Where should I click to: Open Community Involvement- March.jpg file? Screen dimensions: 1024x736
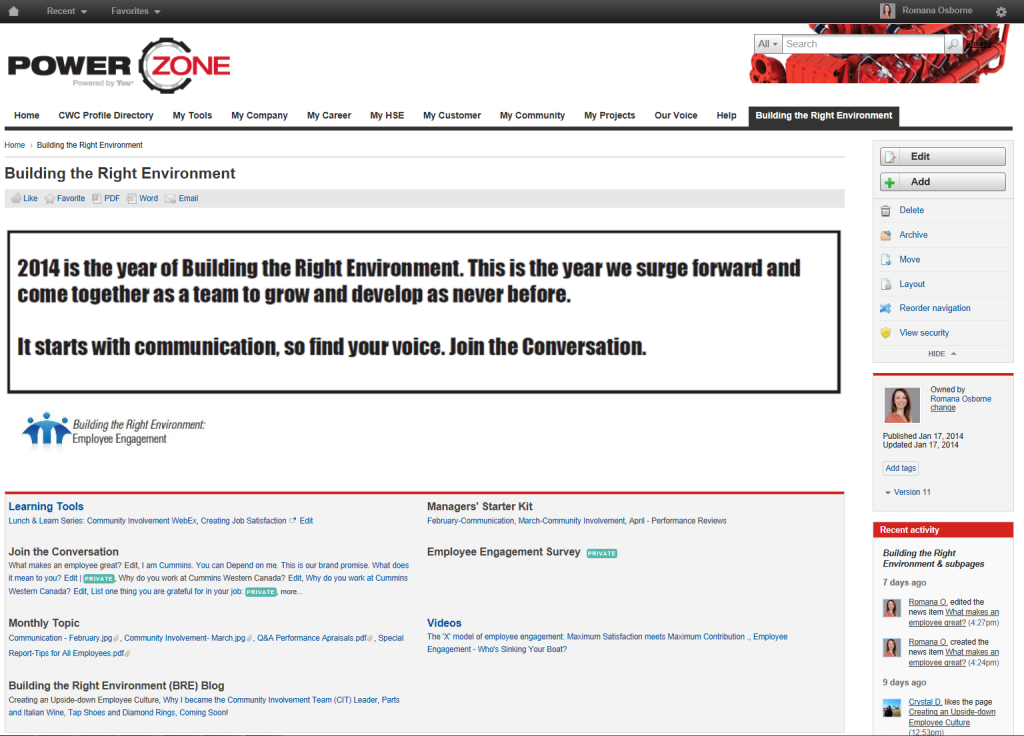[185, 638]
